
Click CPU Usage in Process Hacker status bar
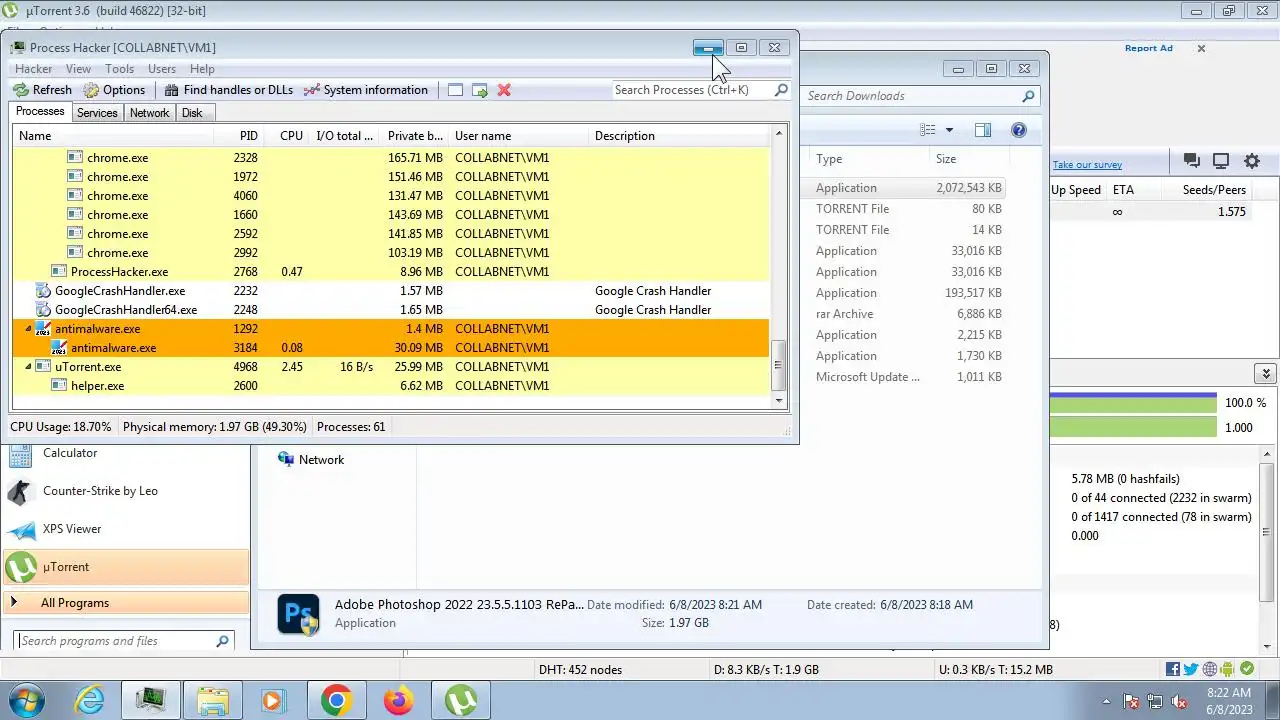[61, 427]
